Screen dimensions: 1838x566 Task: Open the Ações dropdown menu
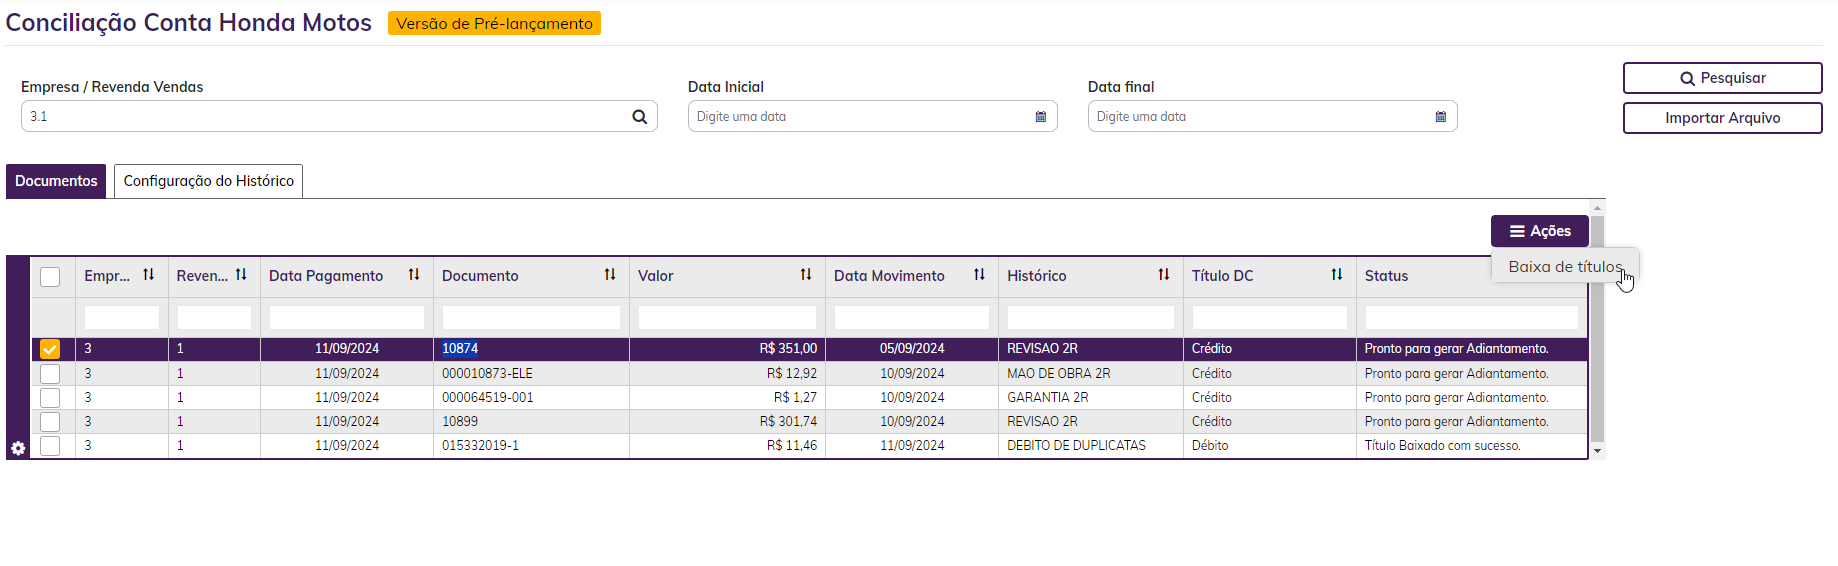1539,231
